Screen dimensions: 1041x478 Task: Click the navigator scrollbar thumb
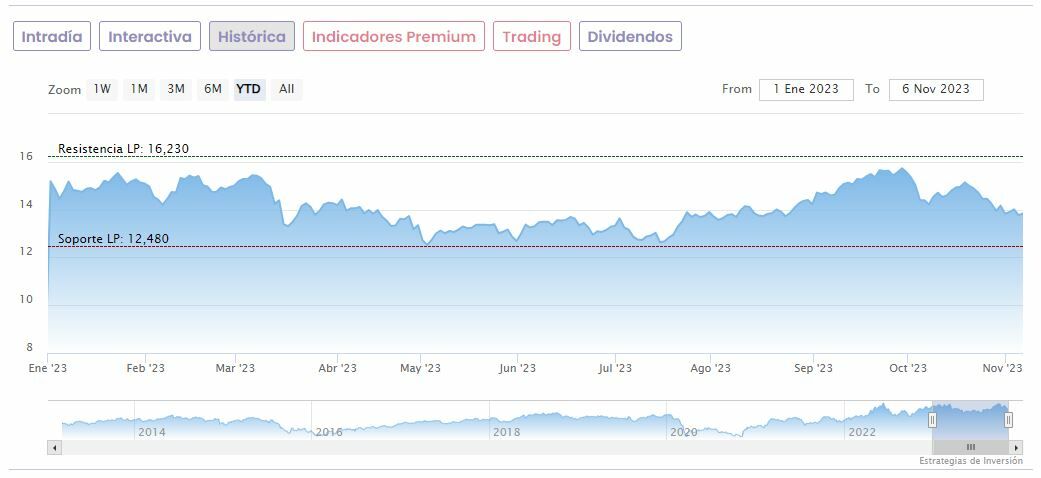[970, 447]
